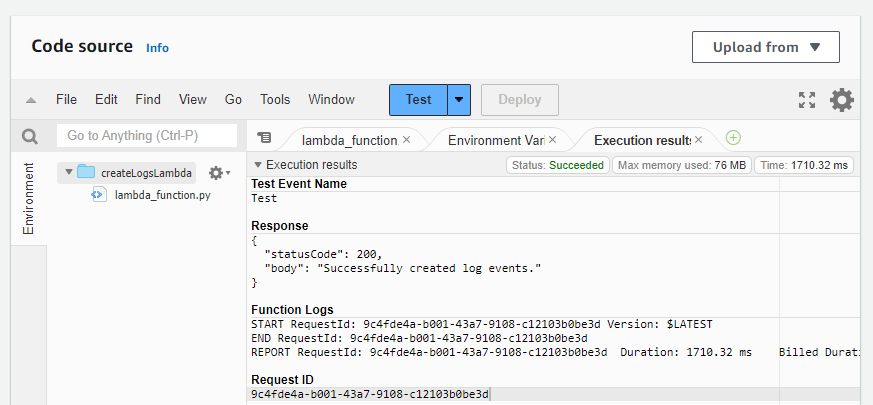Close the Execution results tab
The height and width of the screenshot is (405, 873).
tap(698, 140)
